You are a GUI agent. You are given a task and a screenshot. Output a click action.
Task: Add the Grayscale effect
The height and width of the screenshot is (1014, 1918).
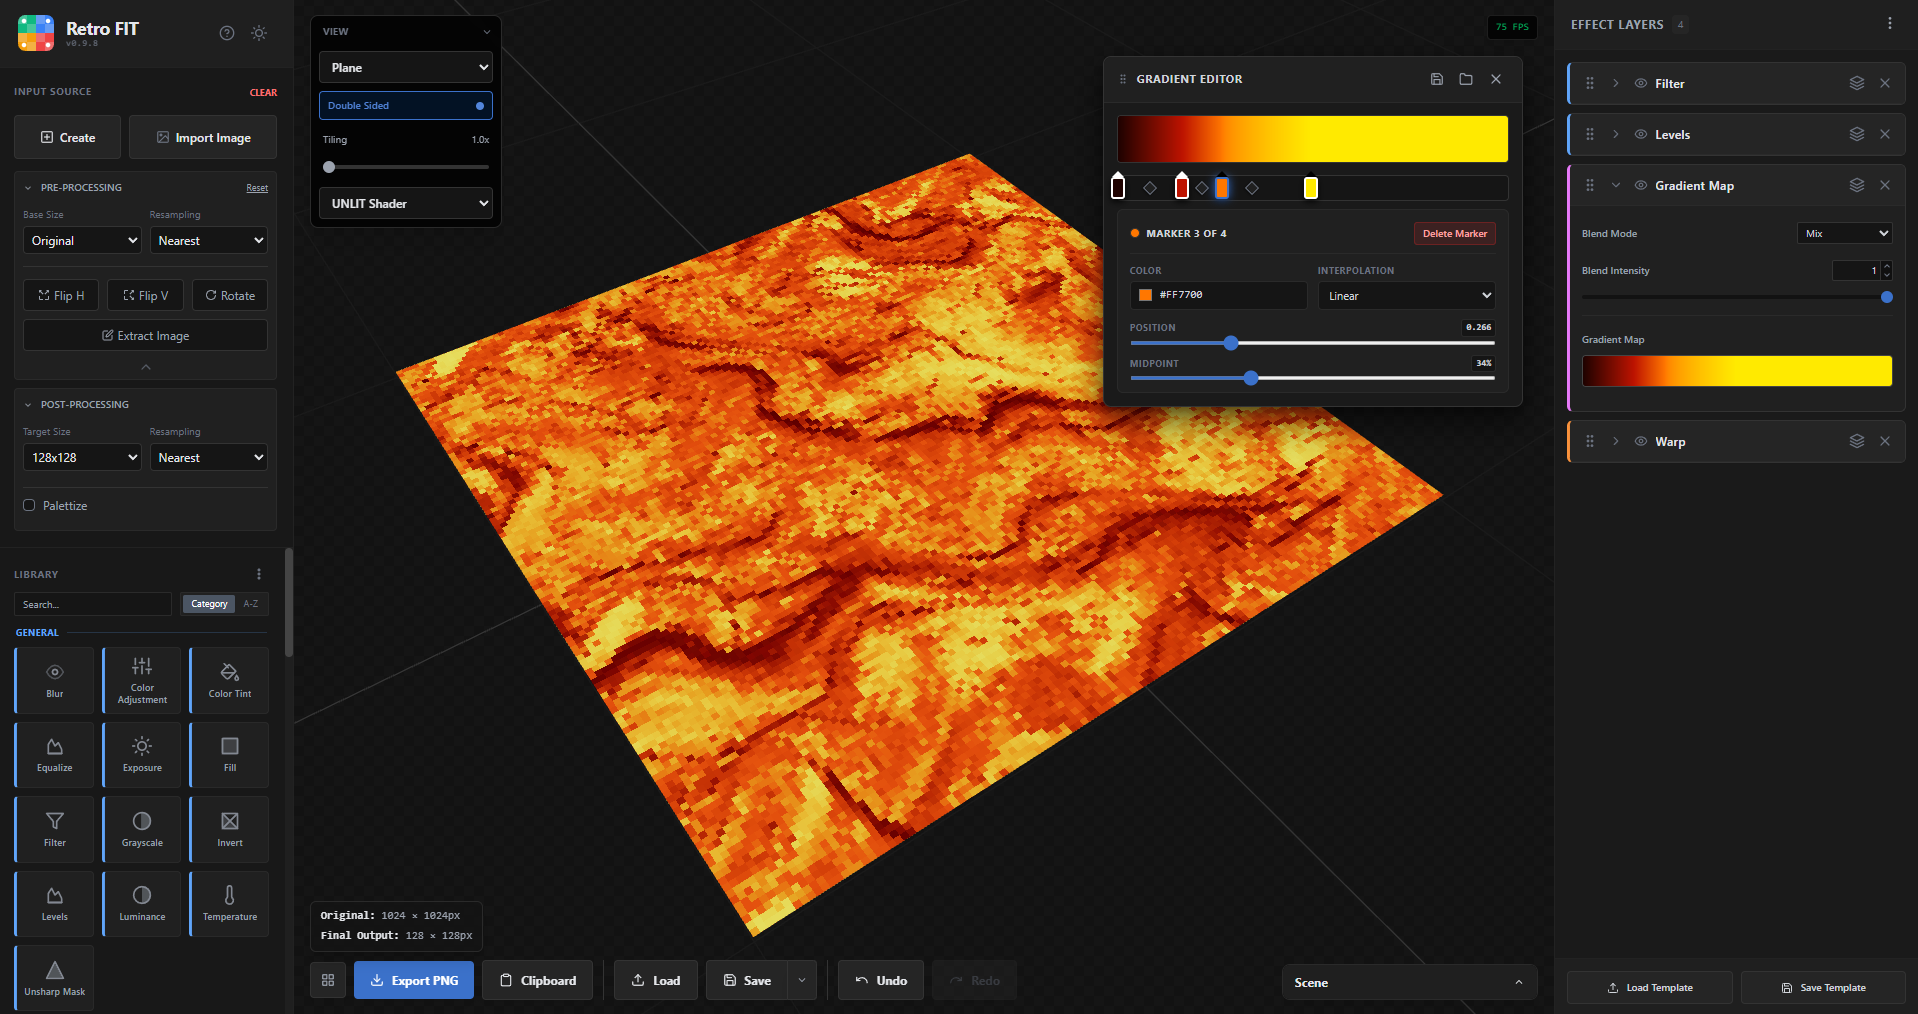pos(142,829)
